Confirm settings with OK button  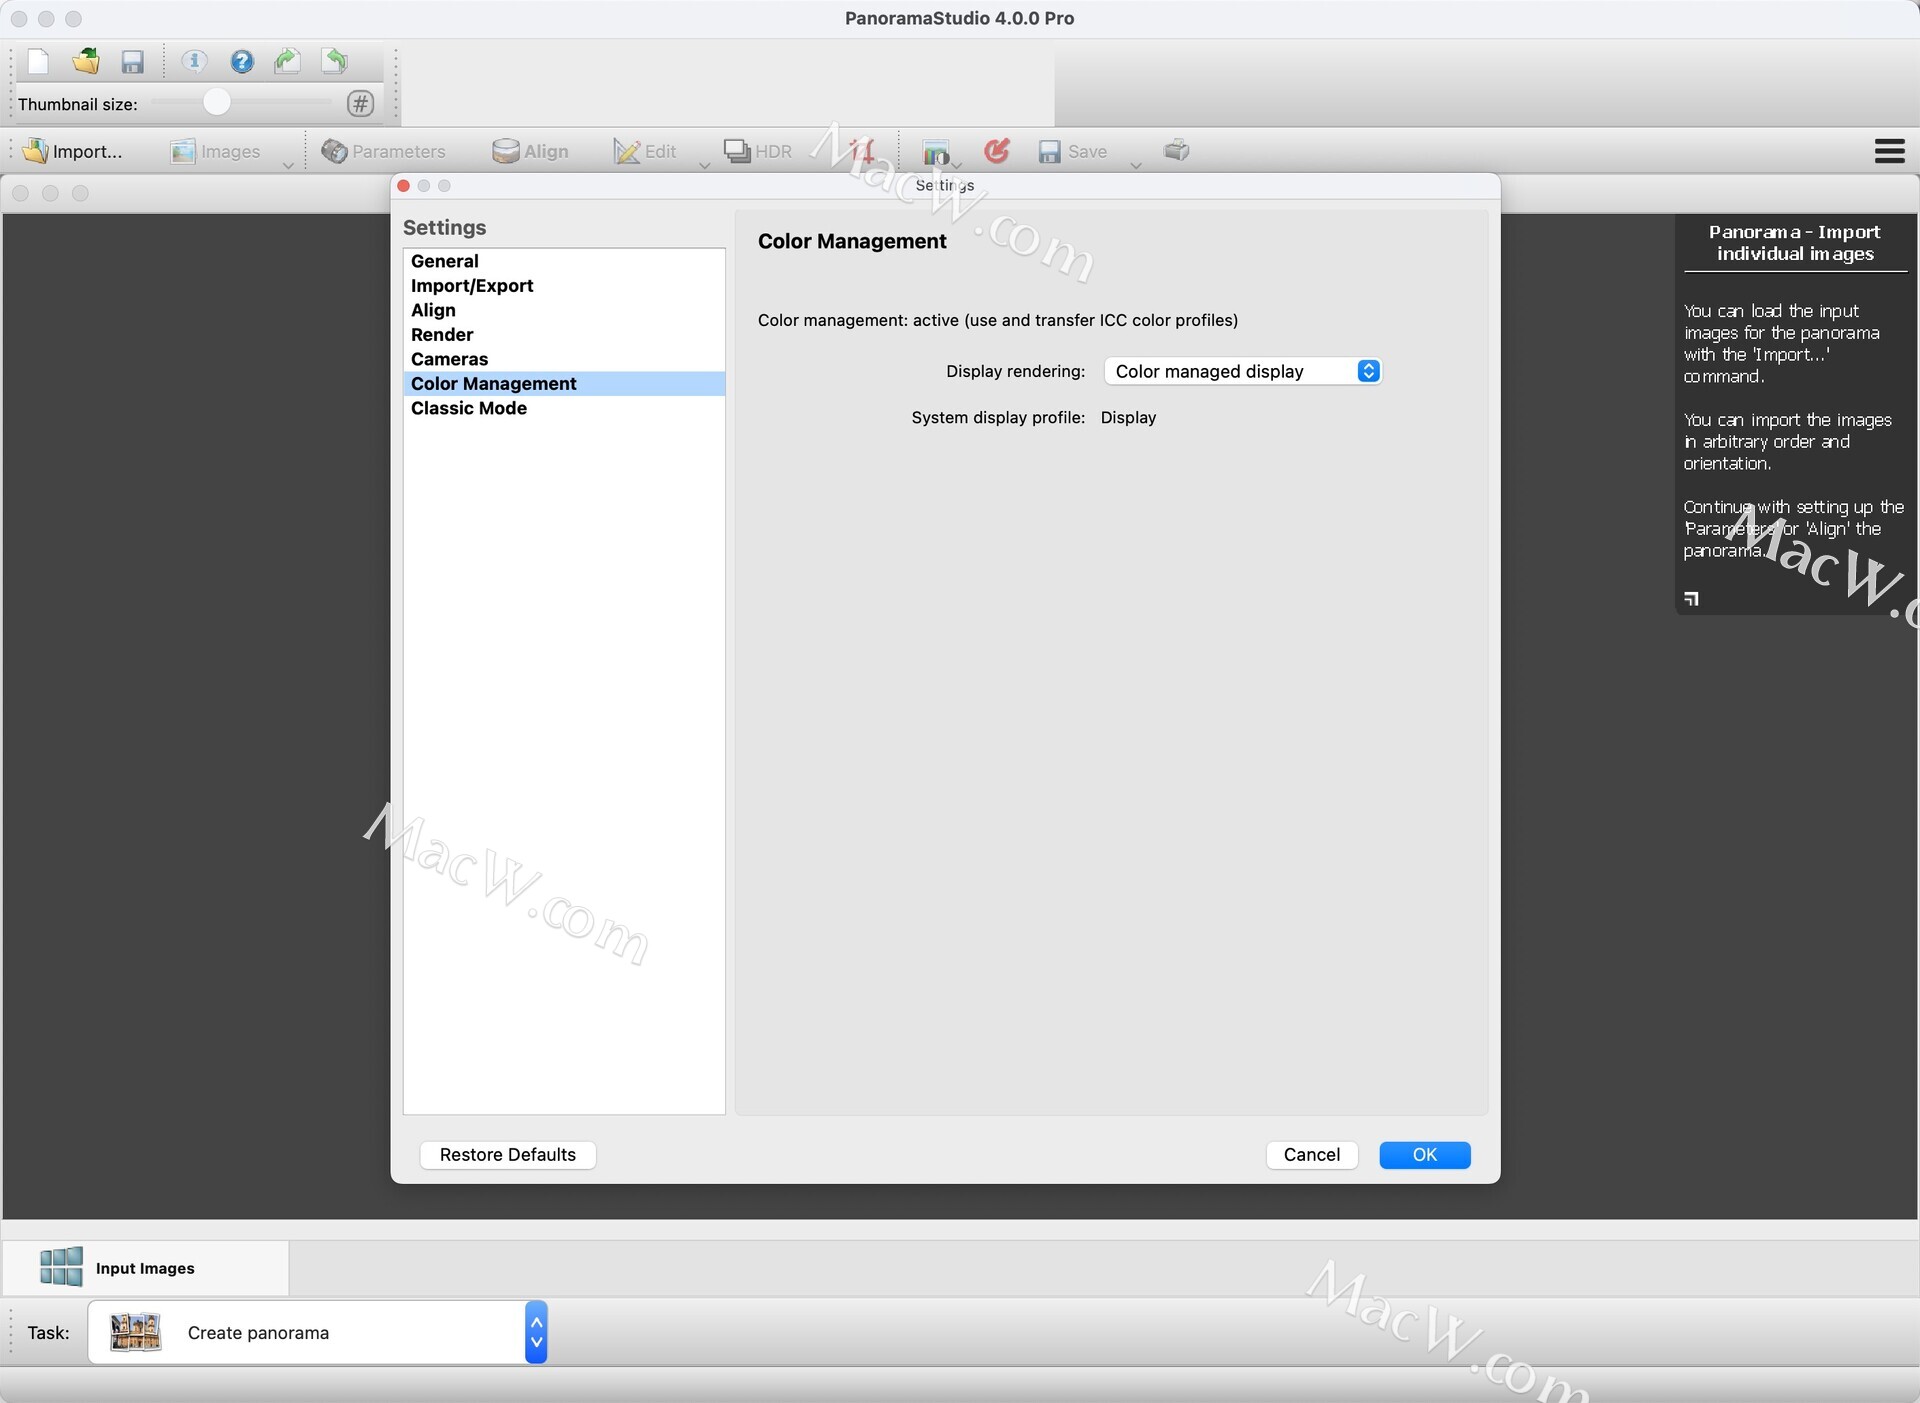click(1424, 1155)
